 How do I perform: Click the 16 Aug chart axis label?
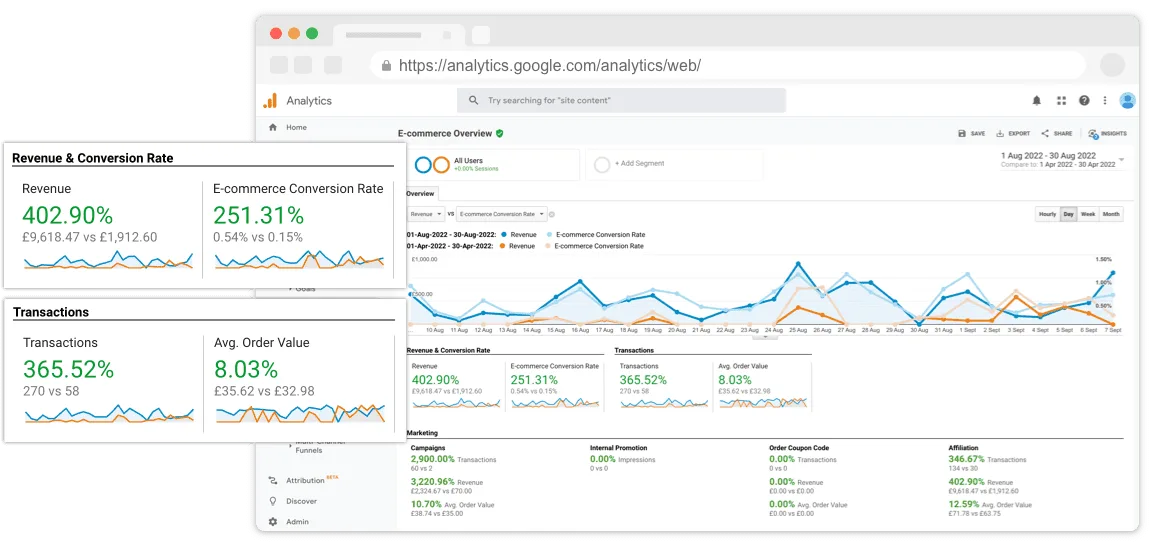point(580,331)
